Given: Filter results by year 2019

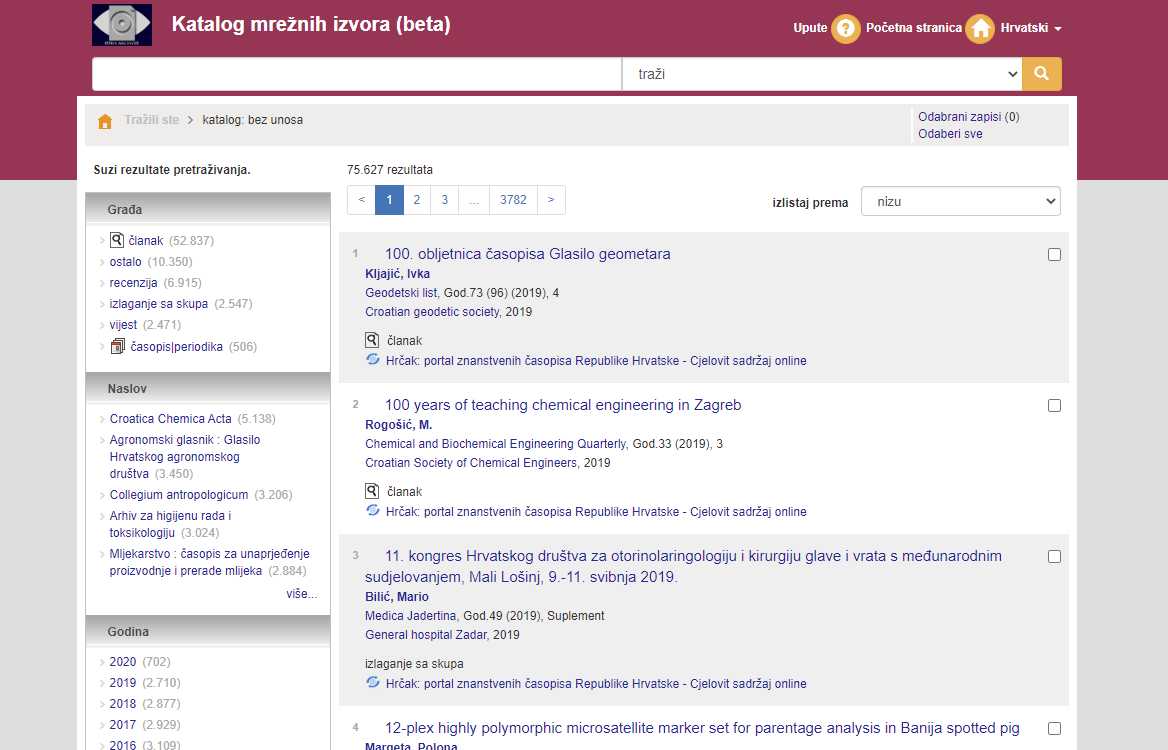Looking at the screenshot, I should coord(123,683).
